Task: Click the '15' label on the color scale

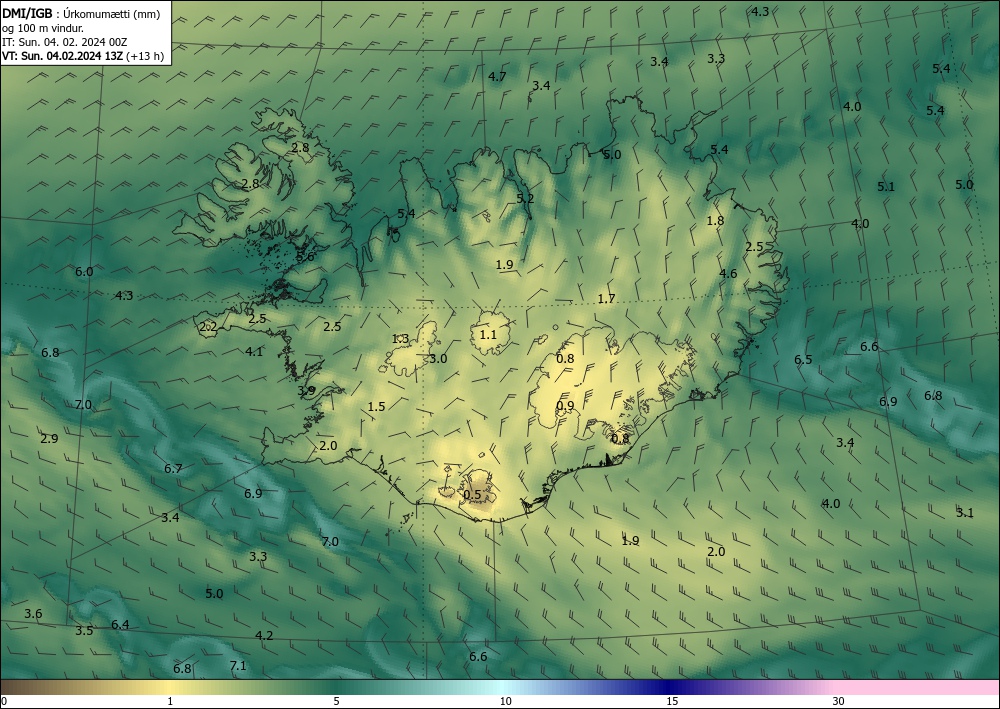Action: (x=672, y=701)
